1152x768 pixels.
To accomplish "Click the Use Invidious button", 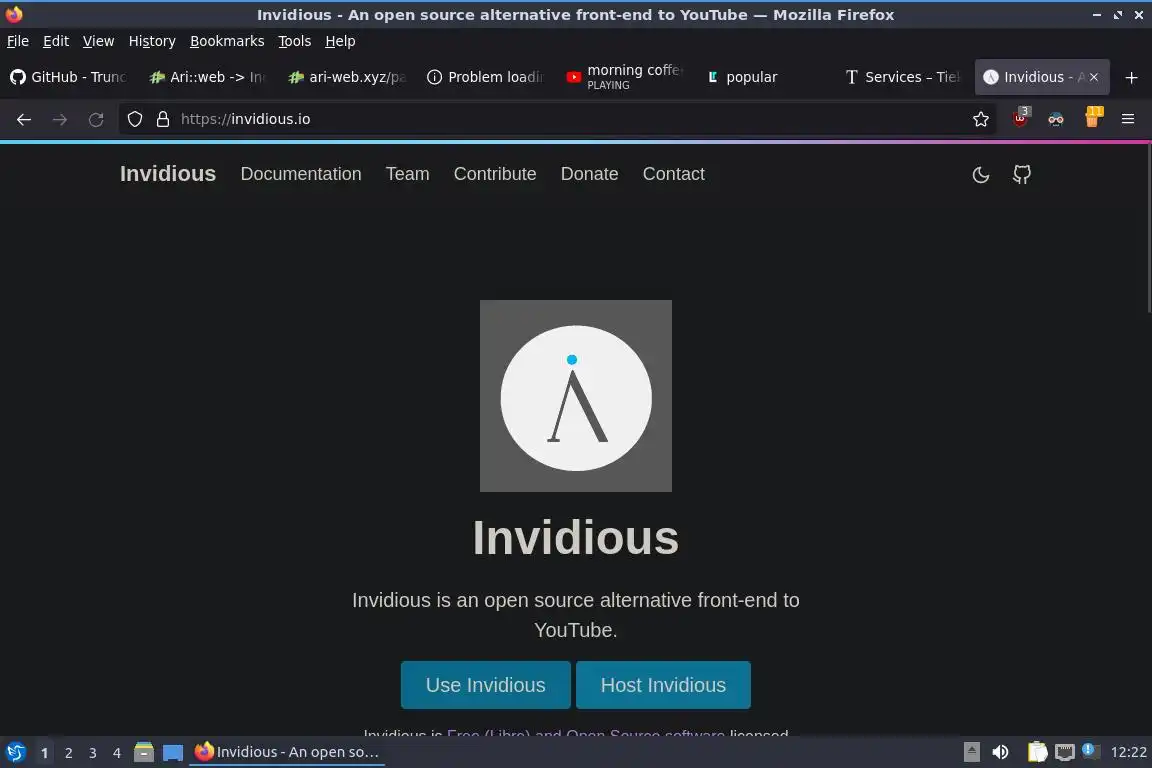I will coord(486,685).
